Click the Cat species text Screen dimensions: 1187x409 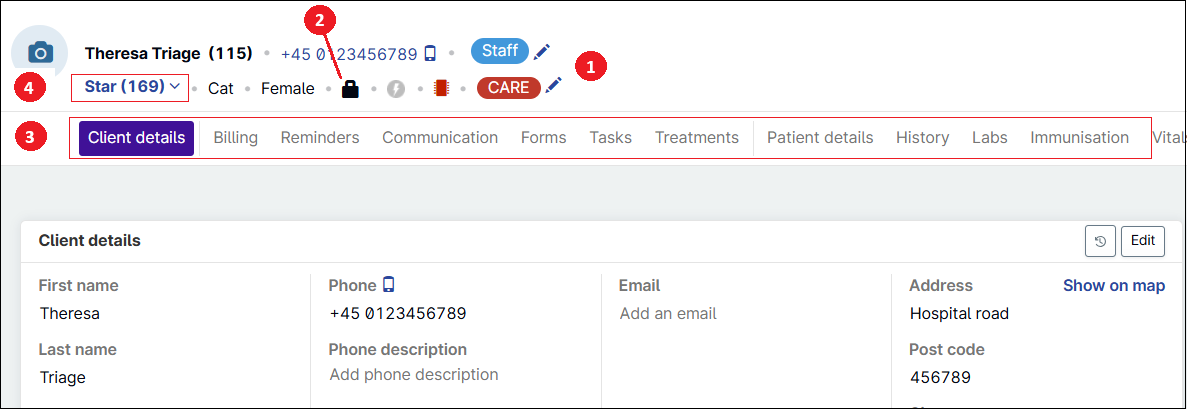[221, 89]
